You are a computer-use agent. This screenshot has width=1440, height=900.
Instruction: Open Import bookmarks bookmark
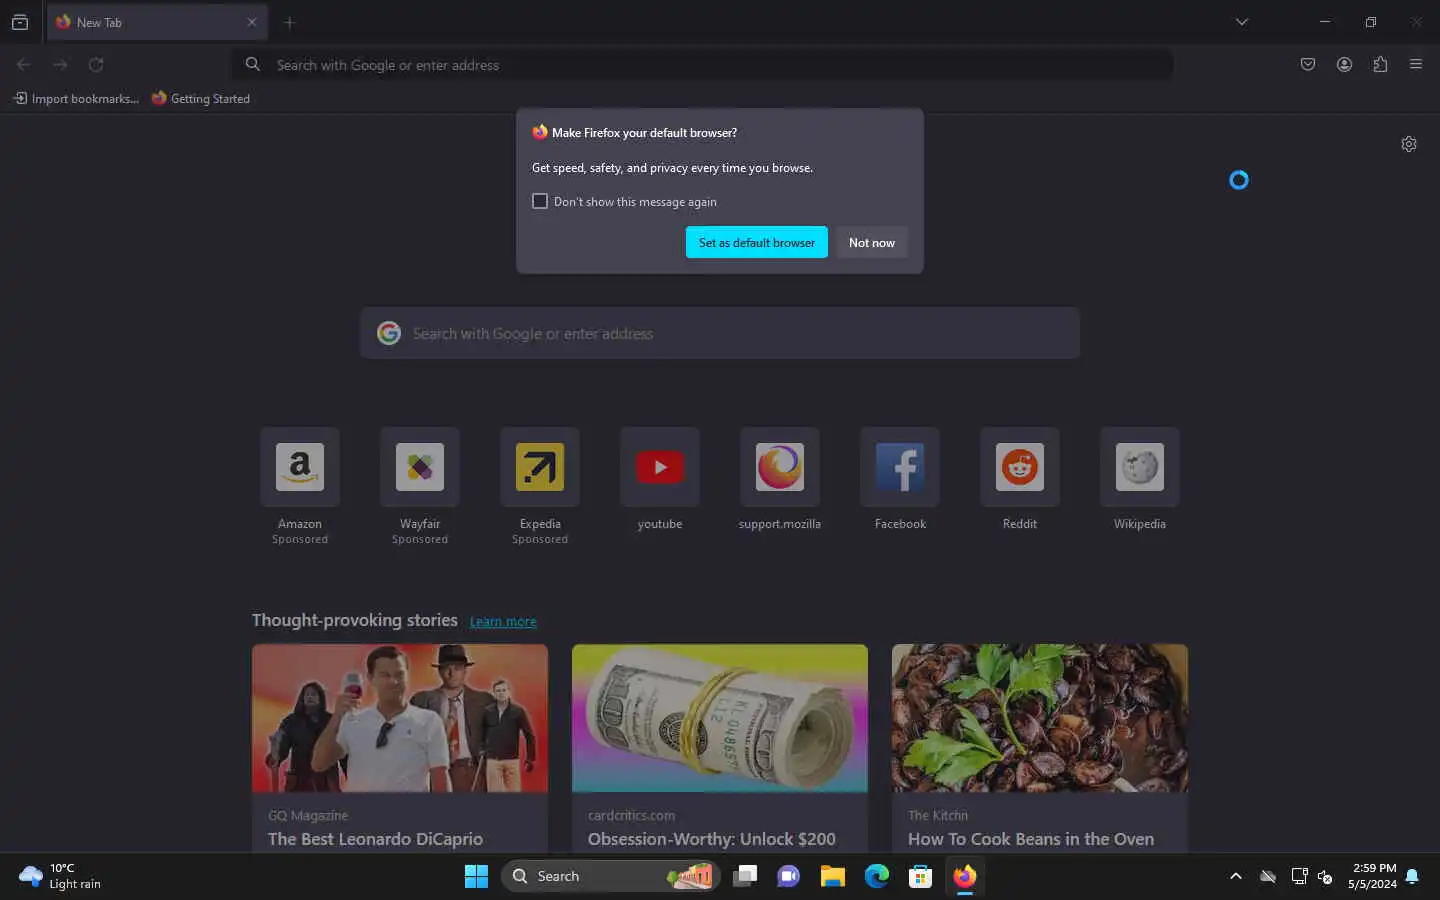76,98
